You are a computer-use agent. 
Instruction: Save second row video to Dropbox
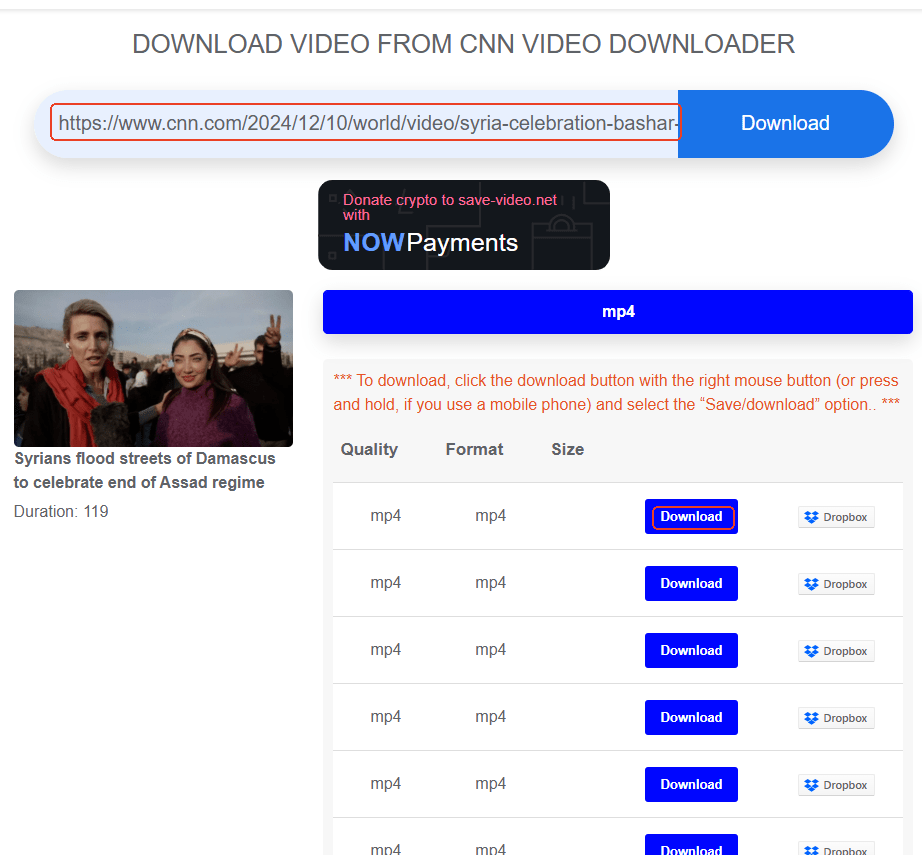pos(836,585)
